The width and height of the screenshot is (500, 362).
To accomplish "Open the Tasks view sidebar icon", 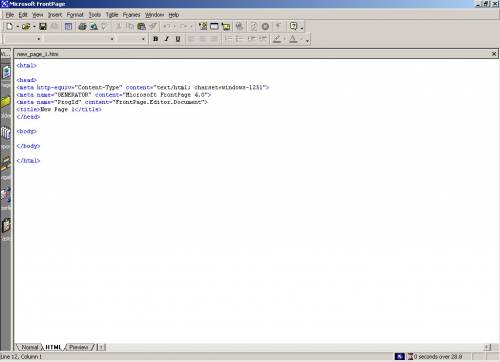I will [6, 226].
